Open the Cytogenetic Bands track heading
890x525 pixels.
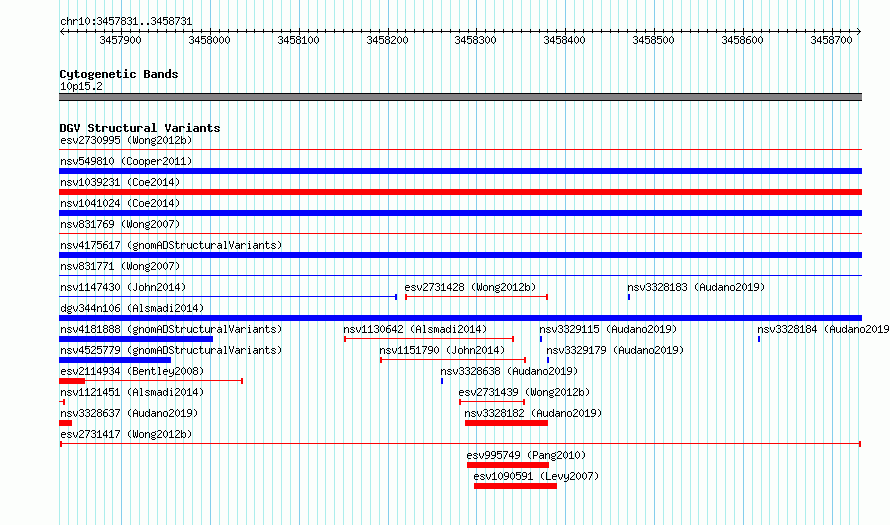click(119, 74)
